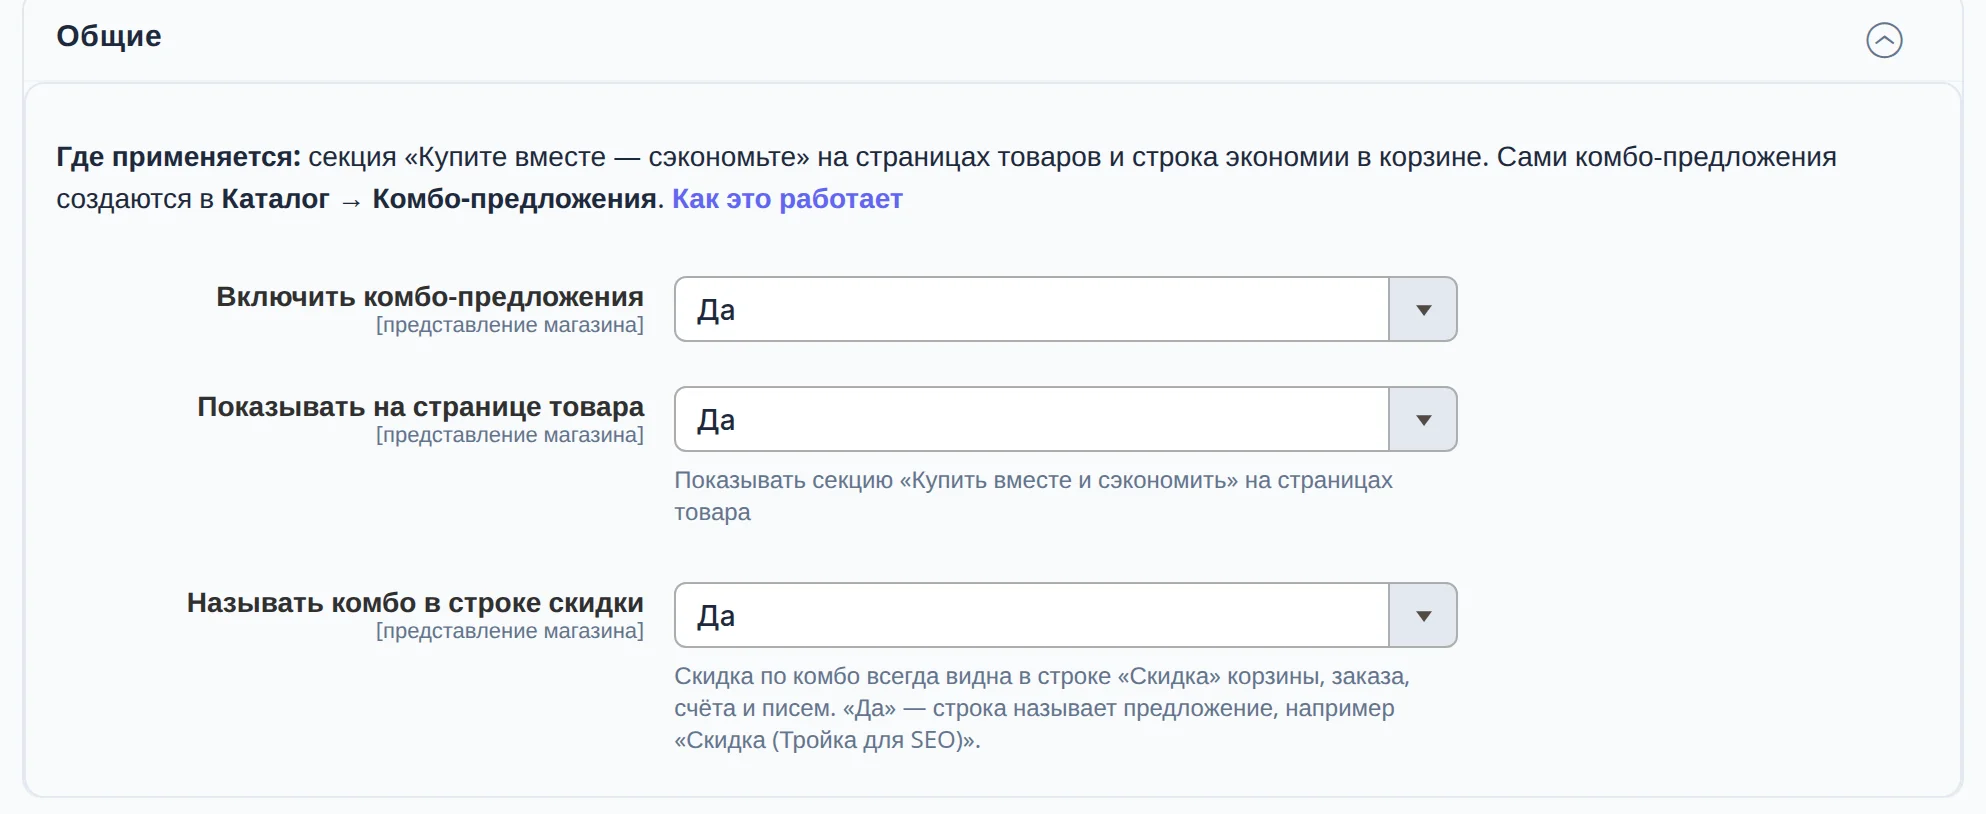This screenshot has height=814, width=1986.
Task: Open the Включить комбо-предложения dropdown
Action: (x=1065, y=309)
